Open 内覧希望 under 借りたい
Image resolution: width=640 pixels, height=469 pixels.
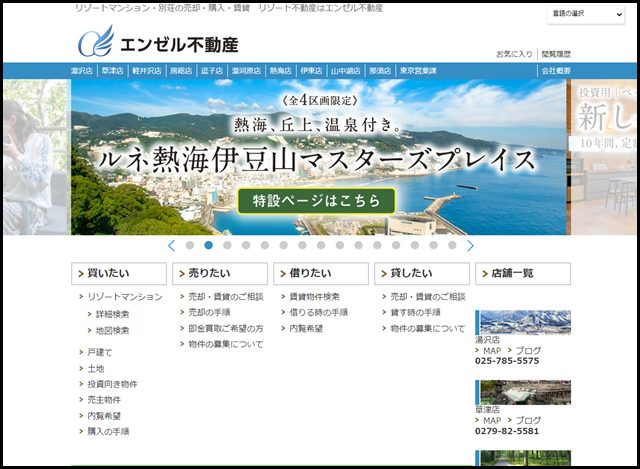[x=306, y=328]
